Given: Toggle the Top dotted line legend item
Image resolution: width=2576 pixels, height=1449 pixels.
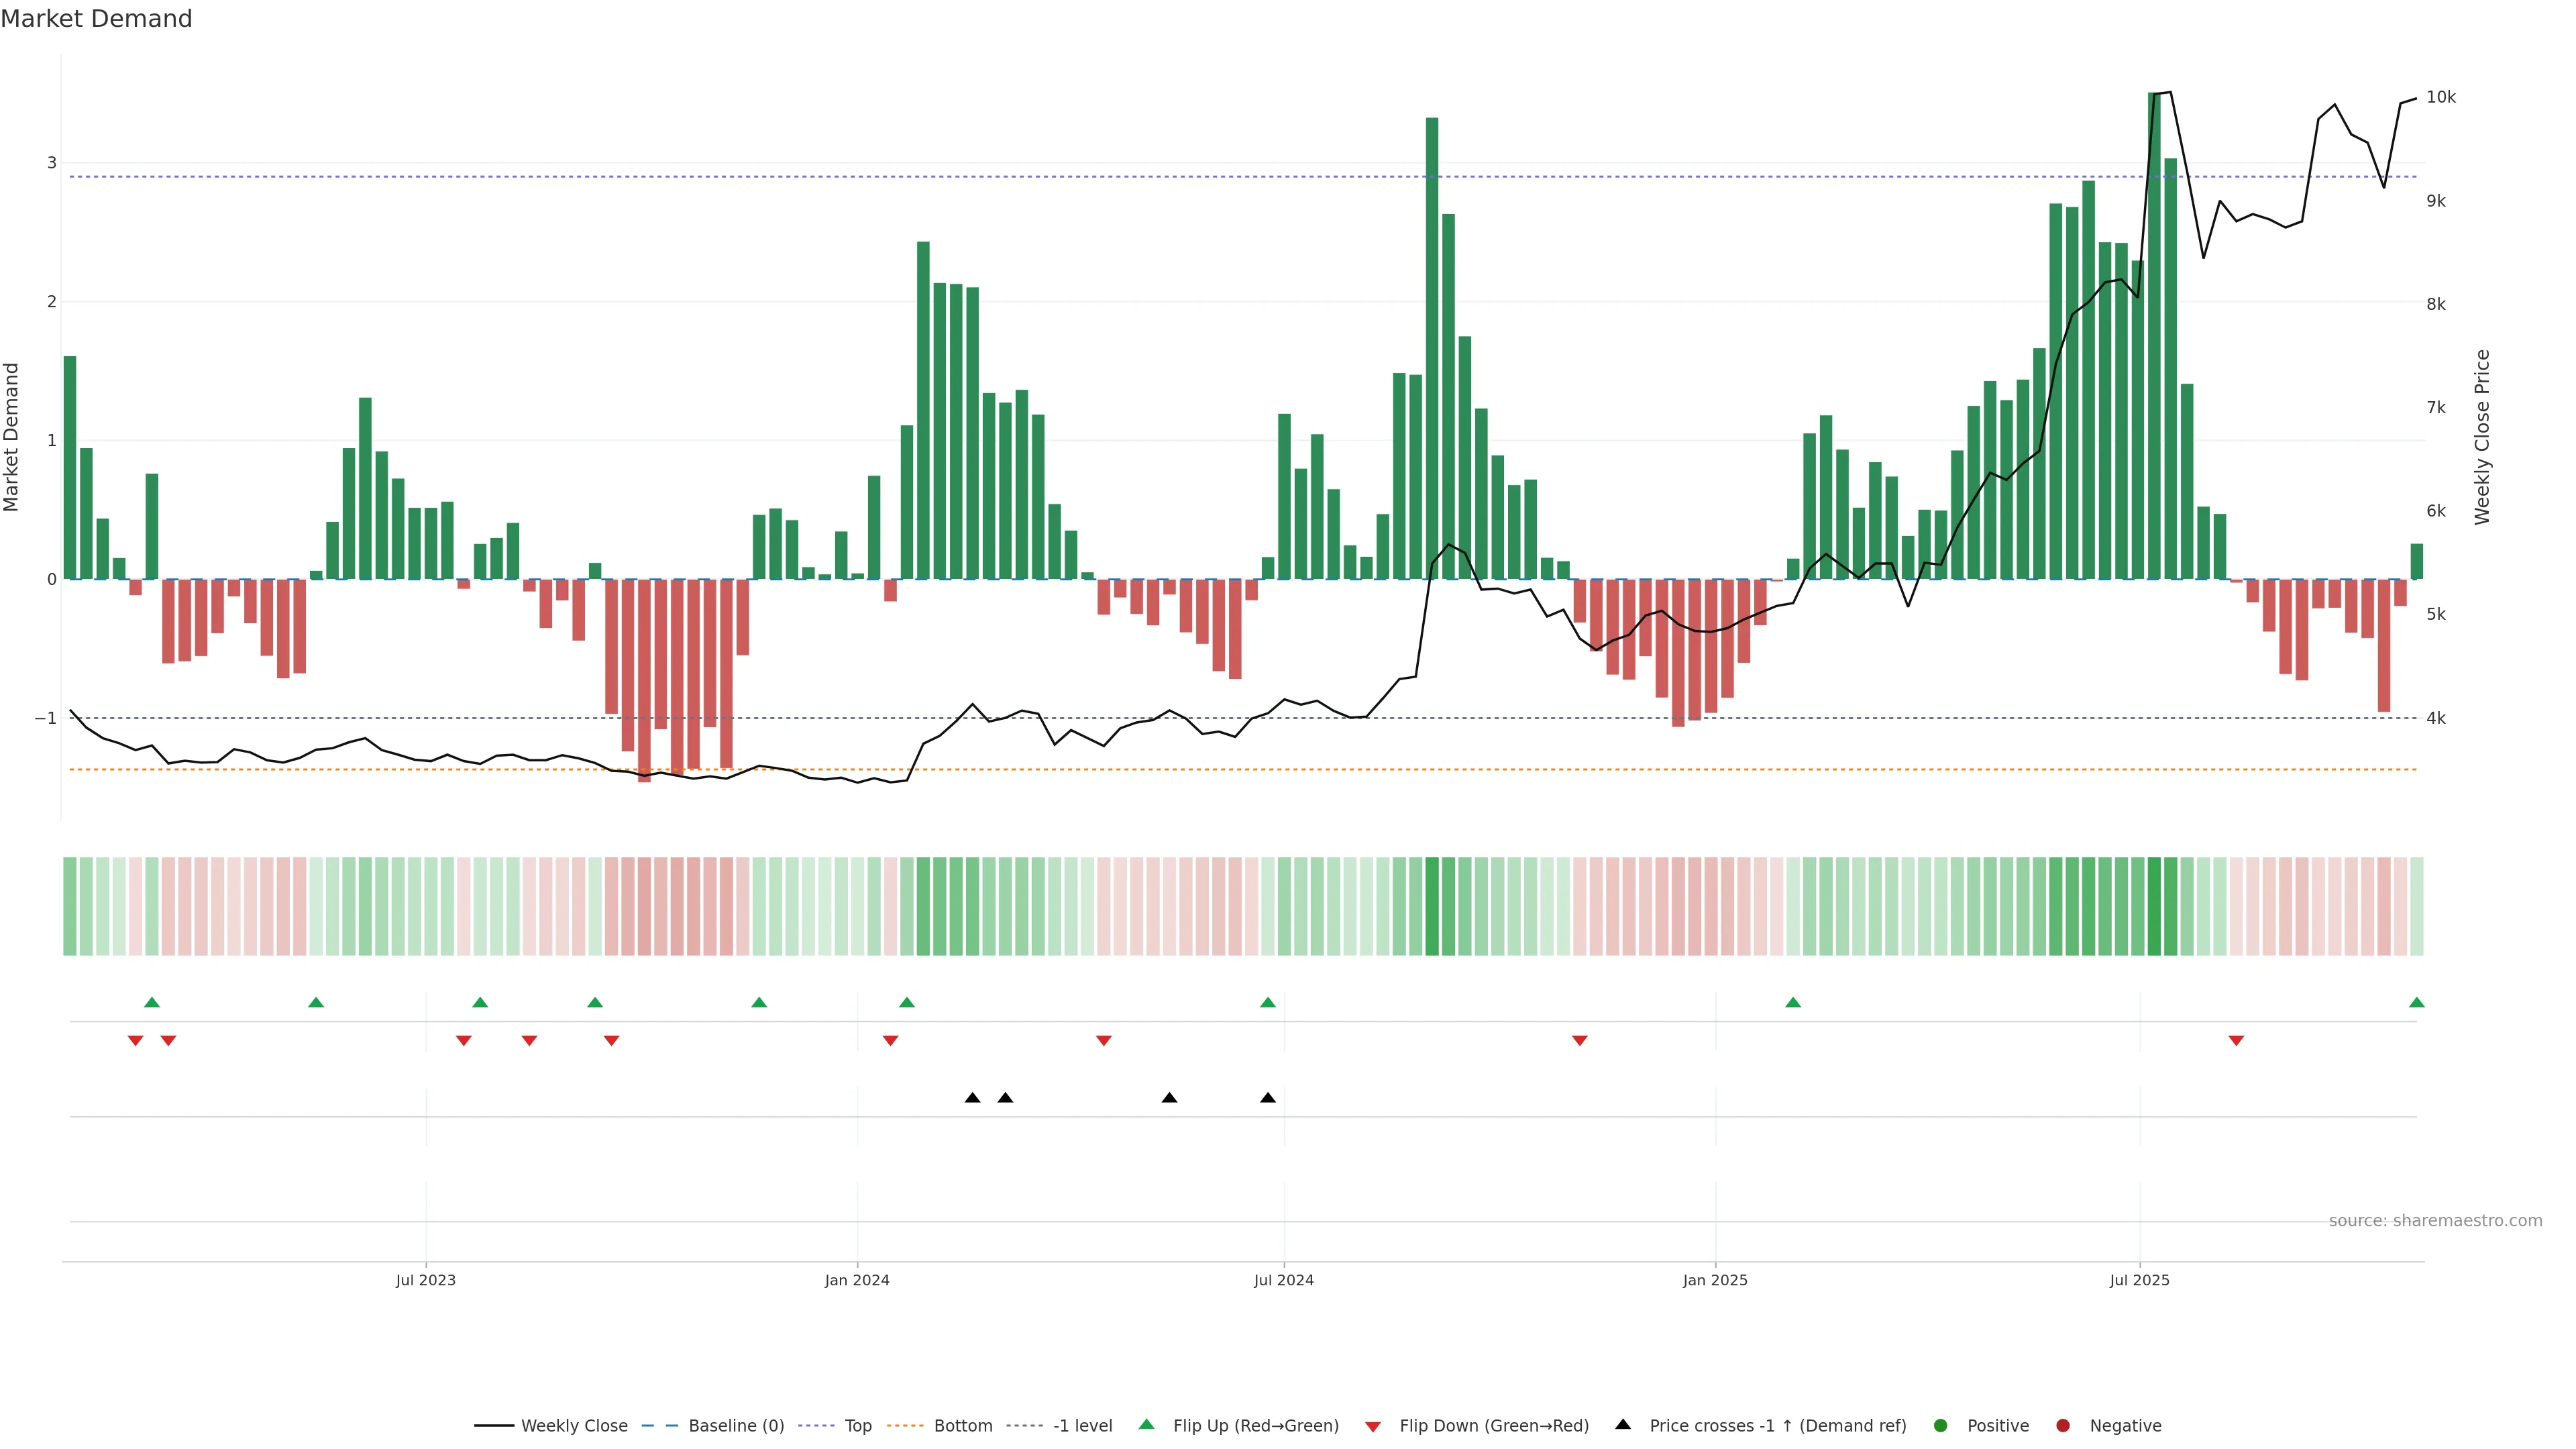Looking at the screenshot, I should (x=857, y=1425).
